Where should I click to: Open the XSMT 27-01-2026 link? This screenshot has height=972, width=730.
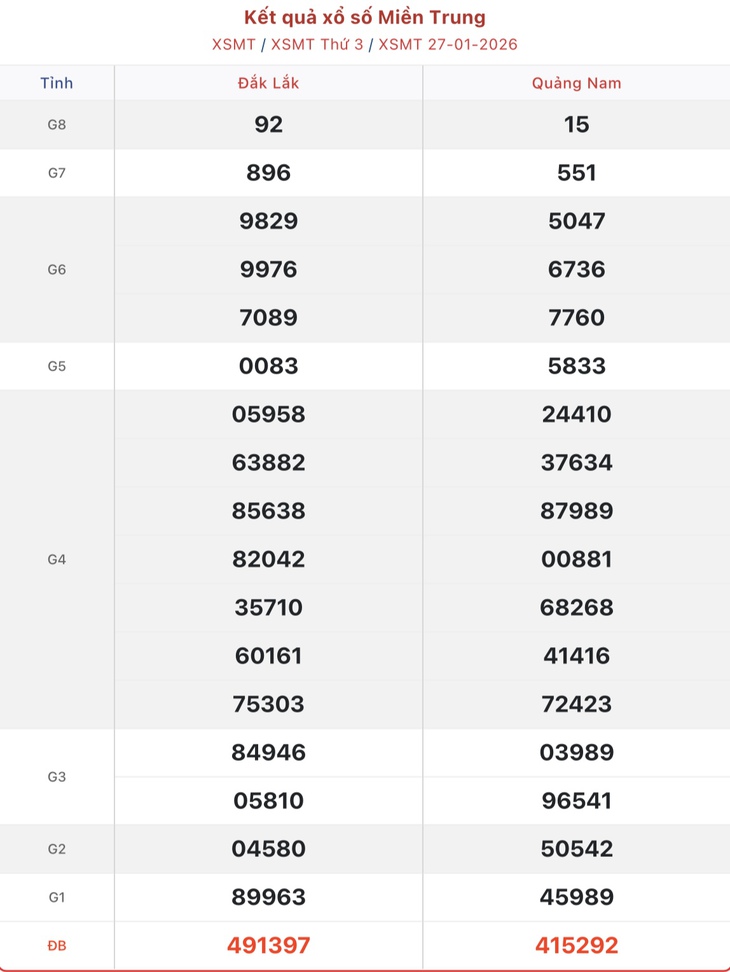[447, 45]
